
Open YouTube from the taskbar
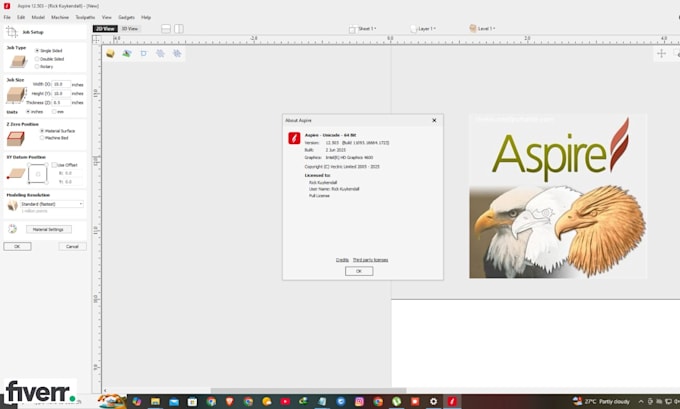pyautogui.click(x=285, y=402)
